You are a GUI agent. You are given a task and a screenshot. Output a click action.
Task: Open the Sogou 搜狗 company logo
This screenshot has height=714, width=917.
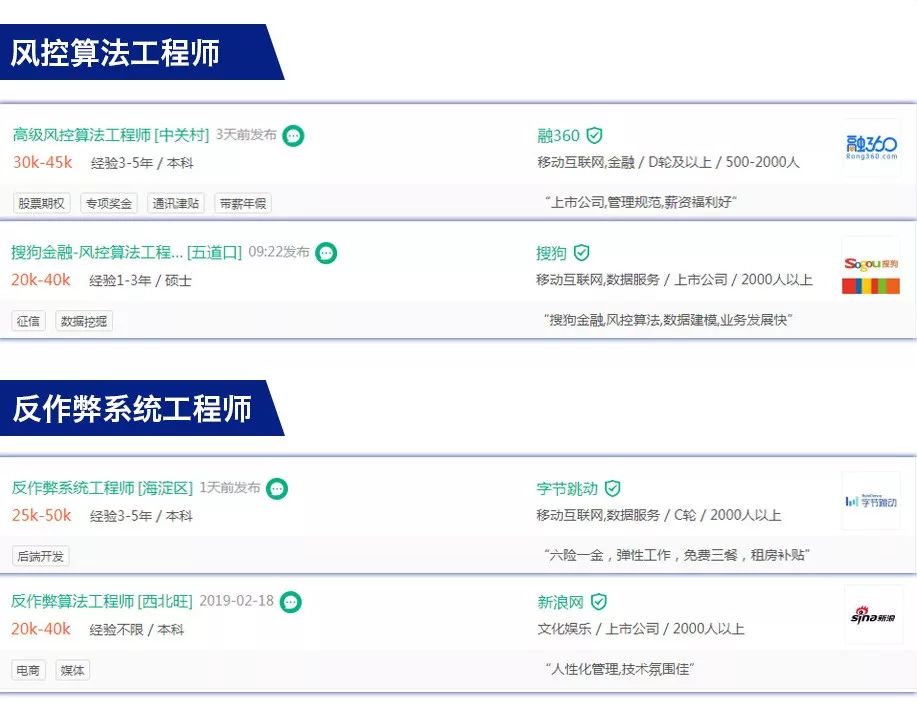click(871, 265)
